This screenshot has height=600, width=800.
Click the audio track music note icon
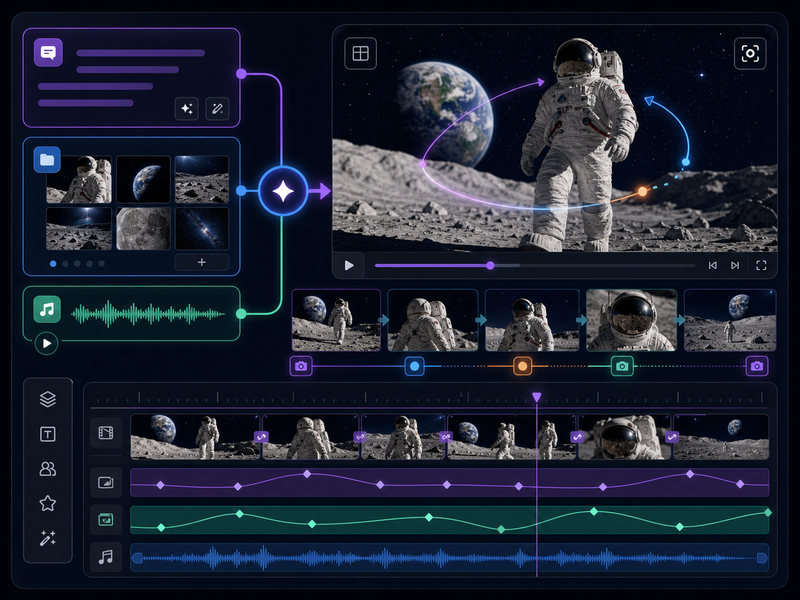[x=106, y=557]
